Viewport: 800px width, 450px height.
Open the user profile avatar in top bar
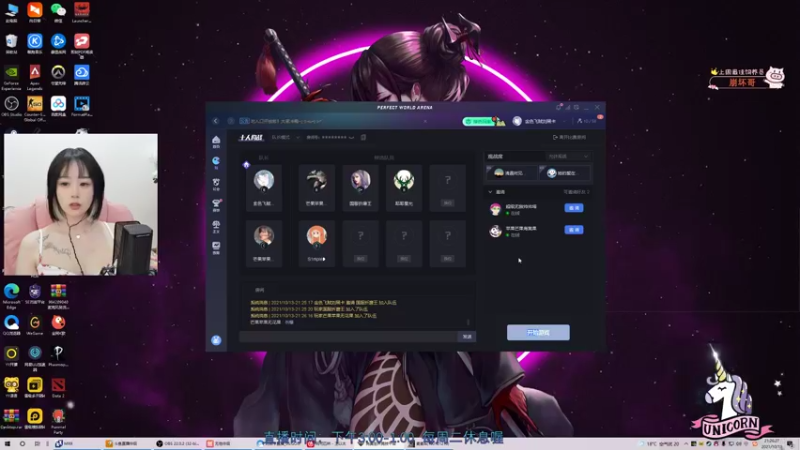[517, 121]
